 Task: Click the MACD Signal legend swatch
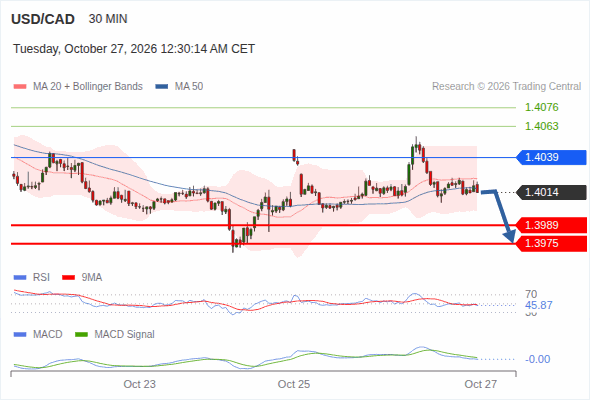coord(81,335)
